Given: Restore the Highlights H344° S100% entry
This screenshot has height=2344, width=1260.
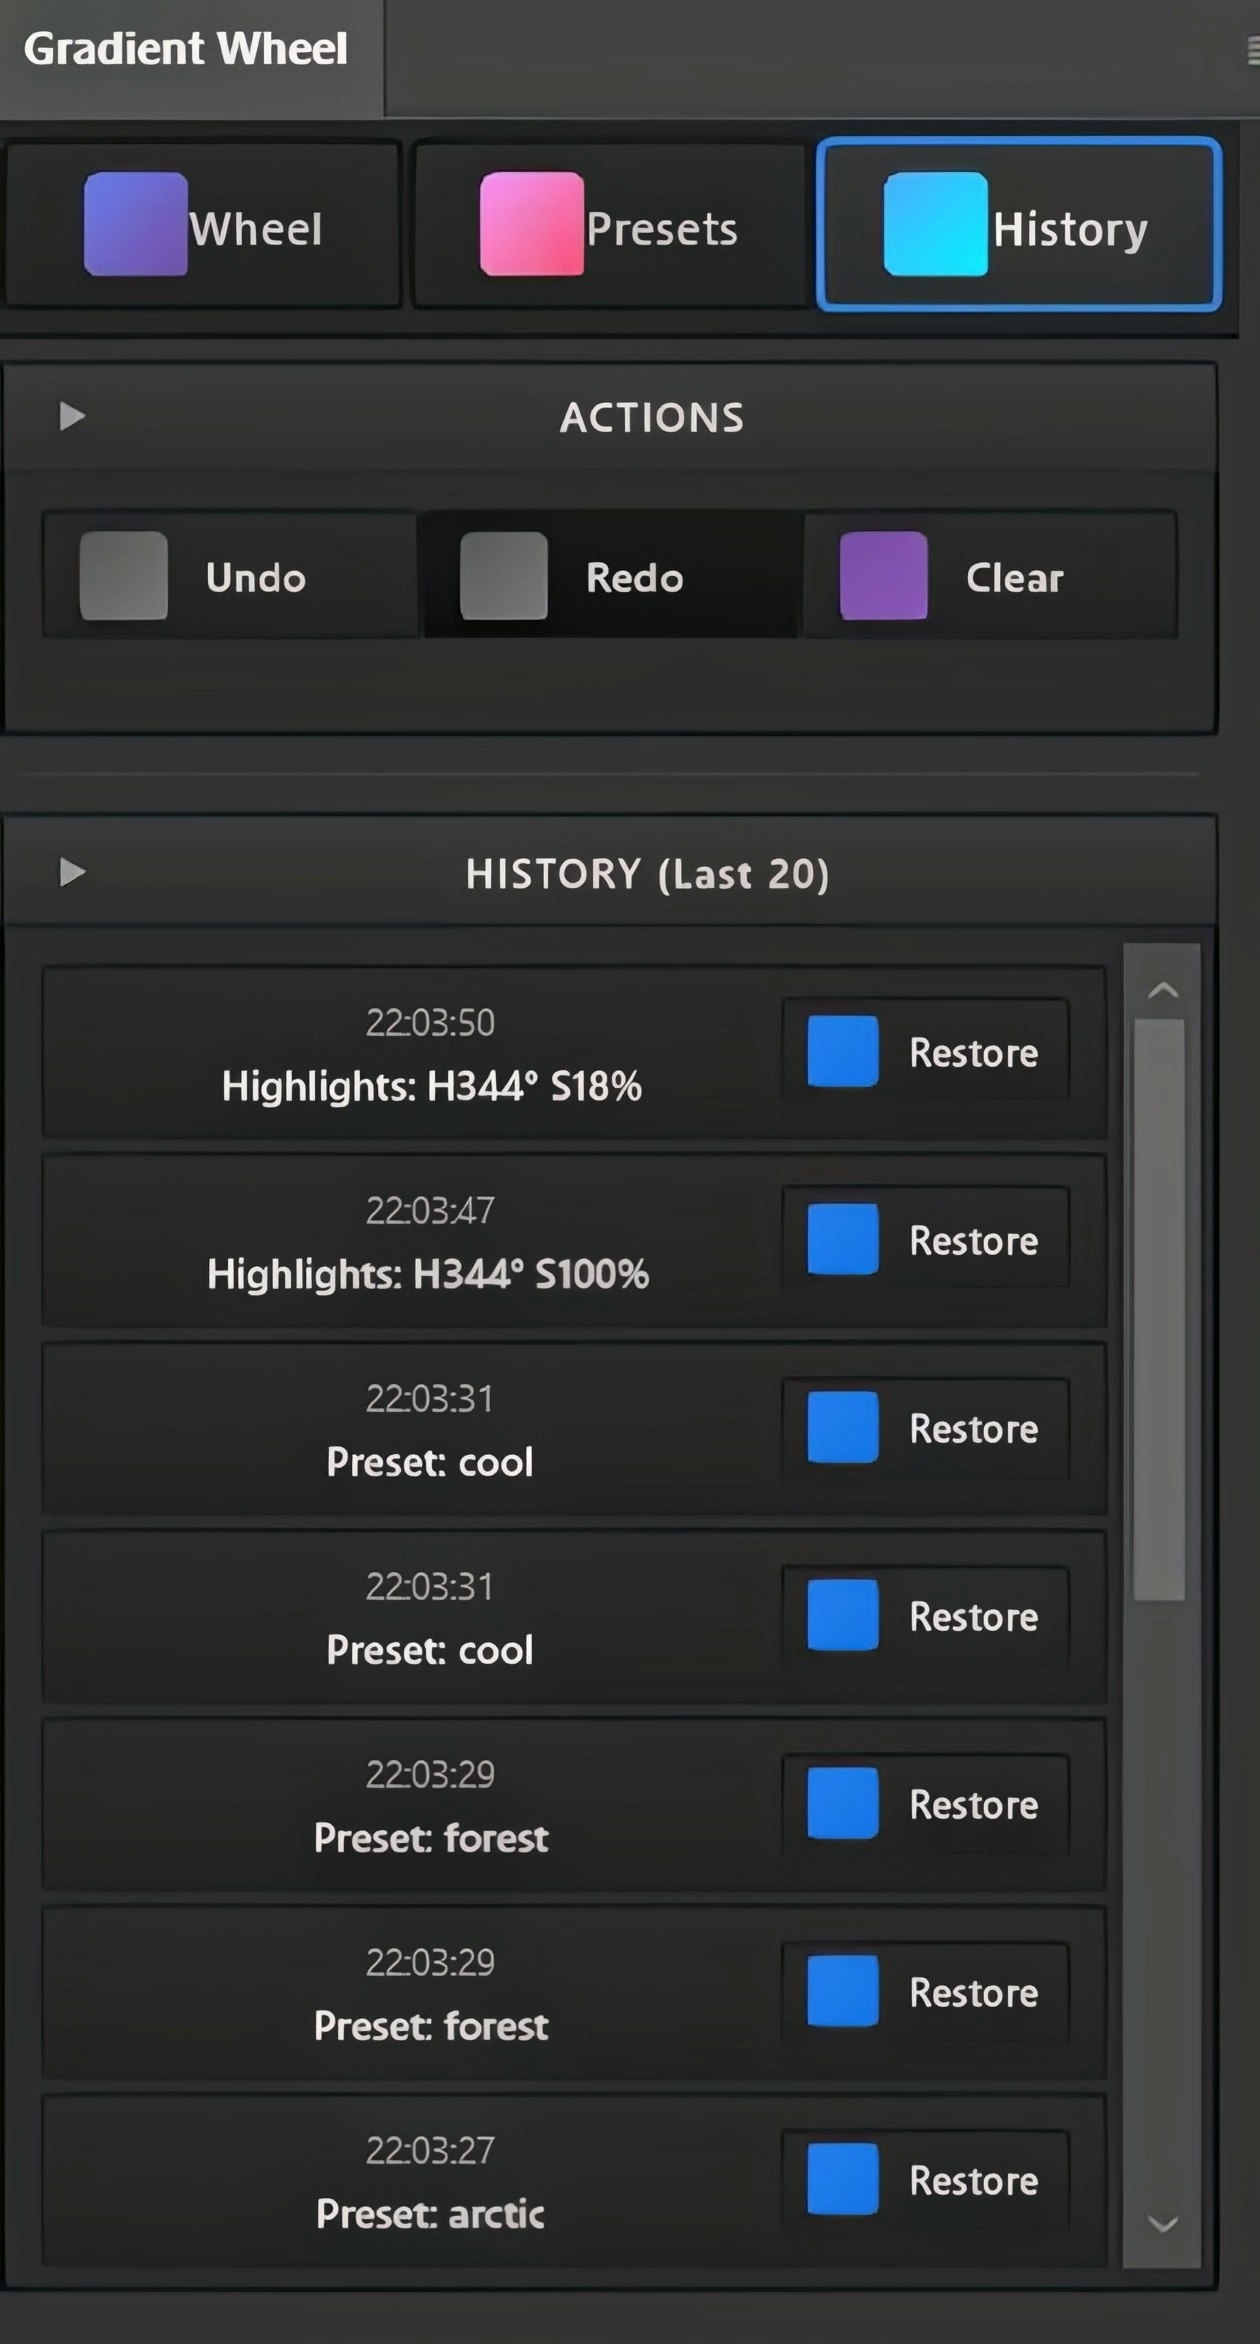Looking at the screenshot, I should [925, 1239].
